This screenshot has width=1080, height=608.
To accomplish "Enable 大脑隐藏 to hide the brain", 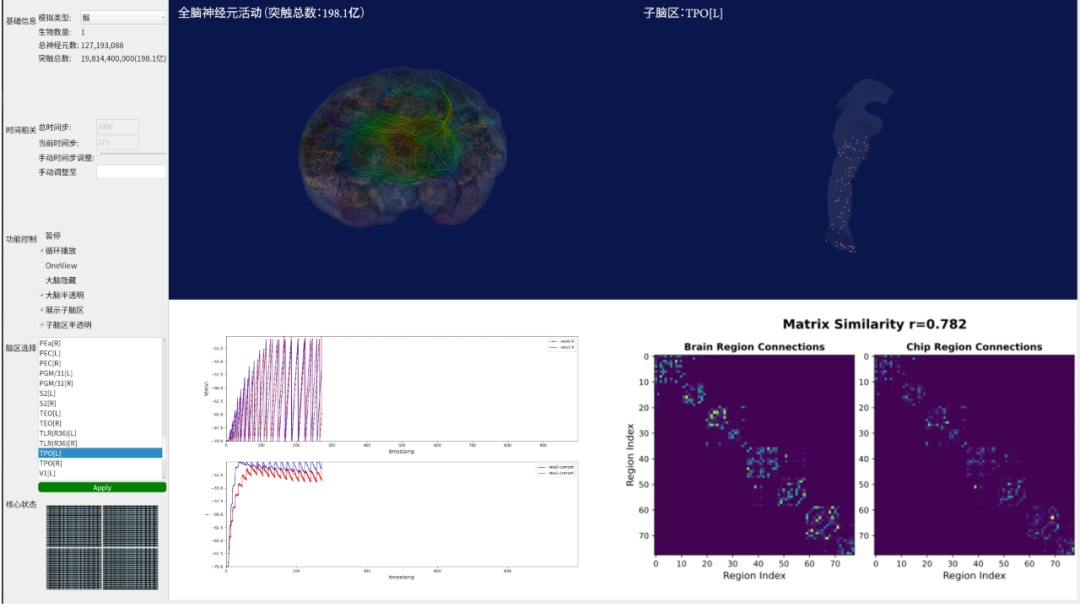I will [42, 281].
